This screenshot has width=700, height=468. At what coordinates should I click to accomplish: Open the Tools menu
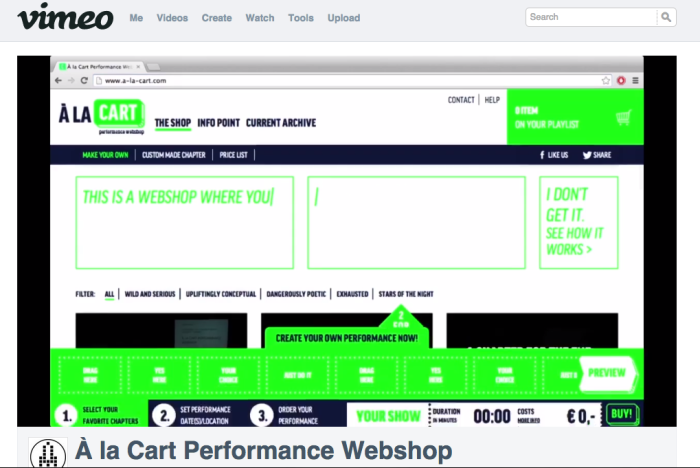[x=300, y=18]
